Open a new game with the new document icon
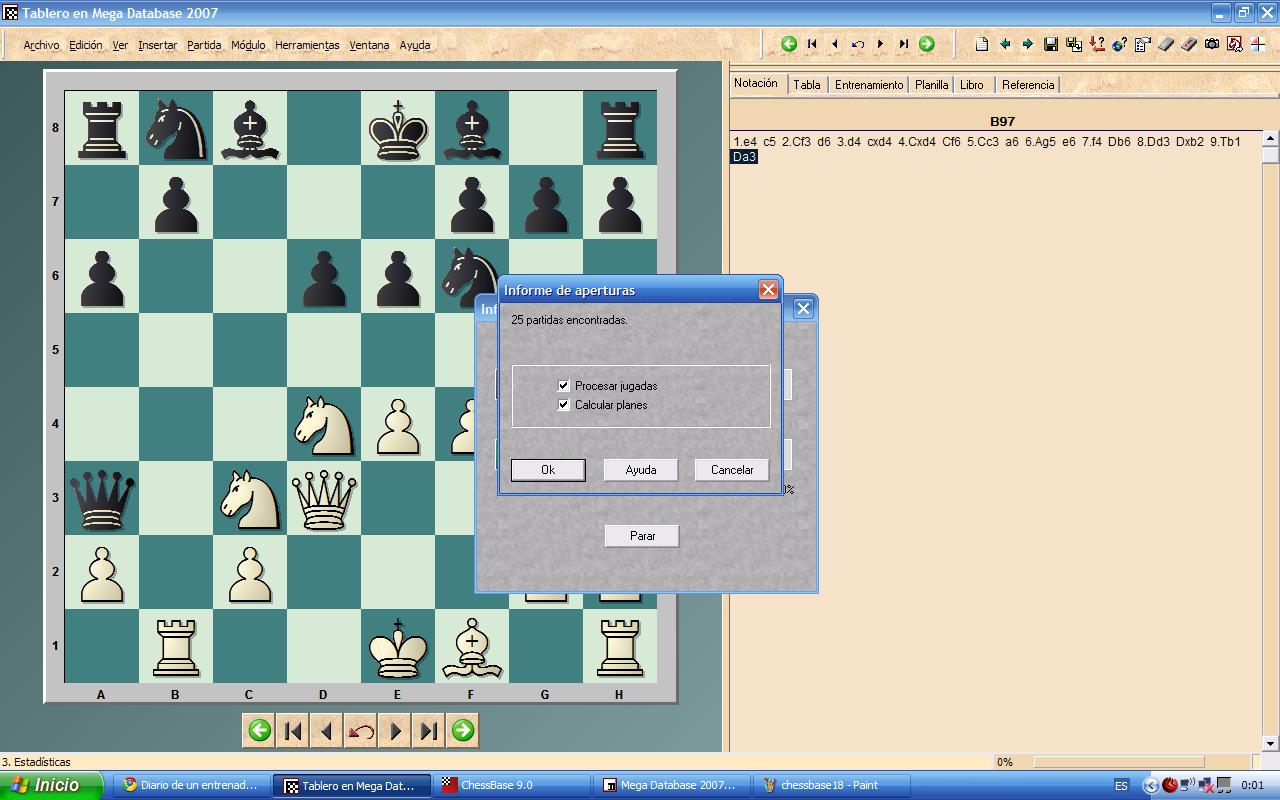The height and width of the screenshot is (800, 1280). (983, 44)
